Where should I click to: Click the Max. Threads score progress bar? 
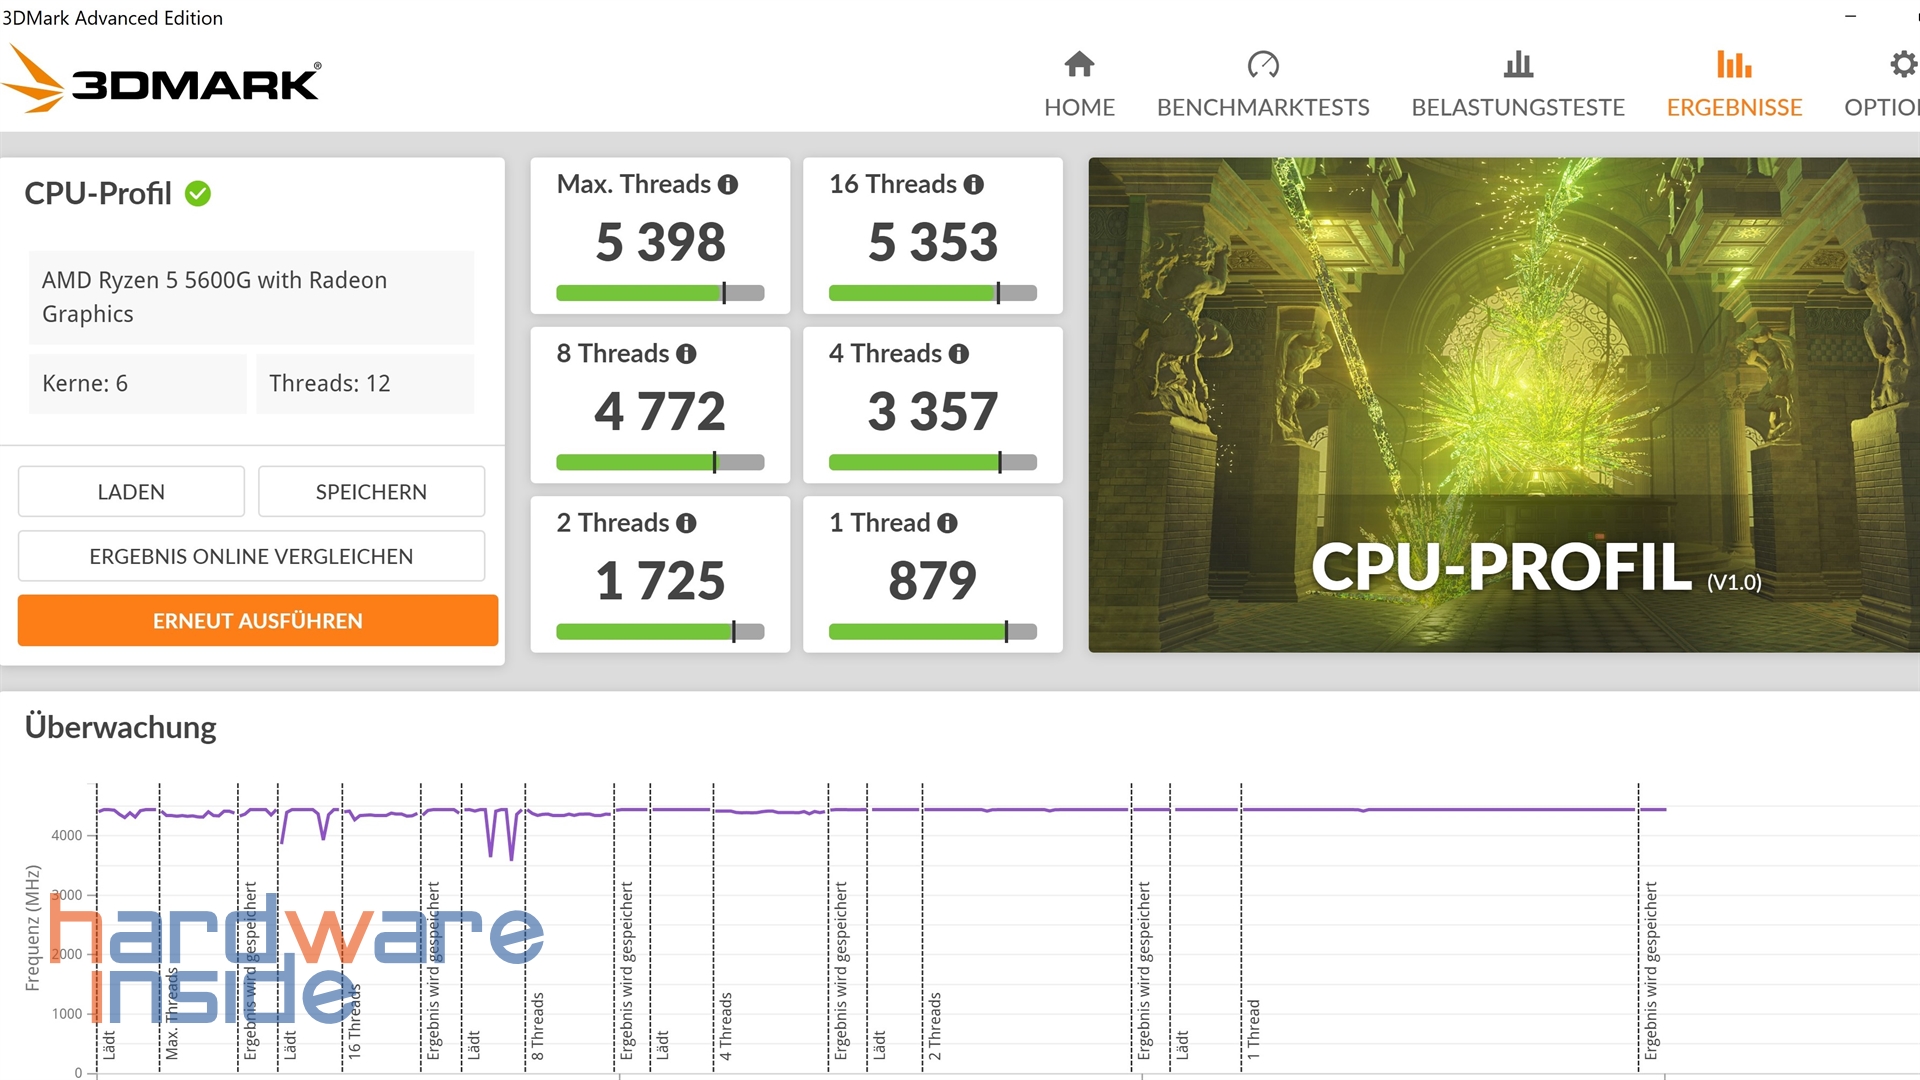pos(660,293)
